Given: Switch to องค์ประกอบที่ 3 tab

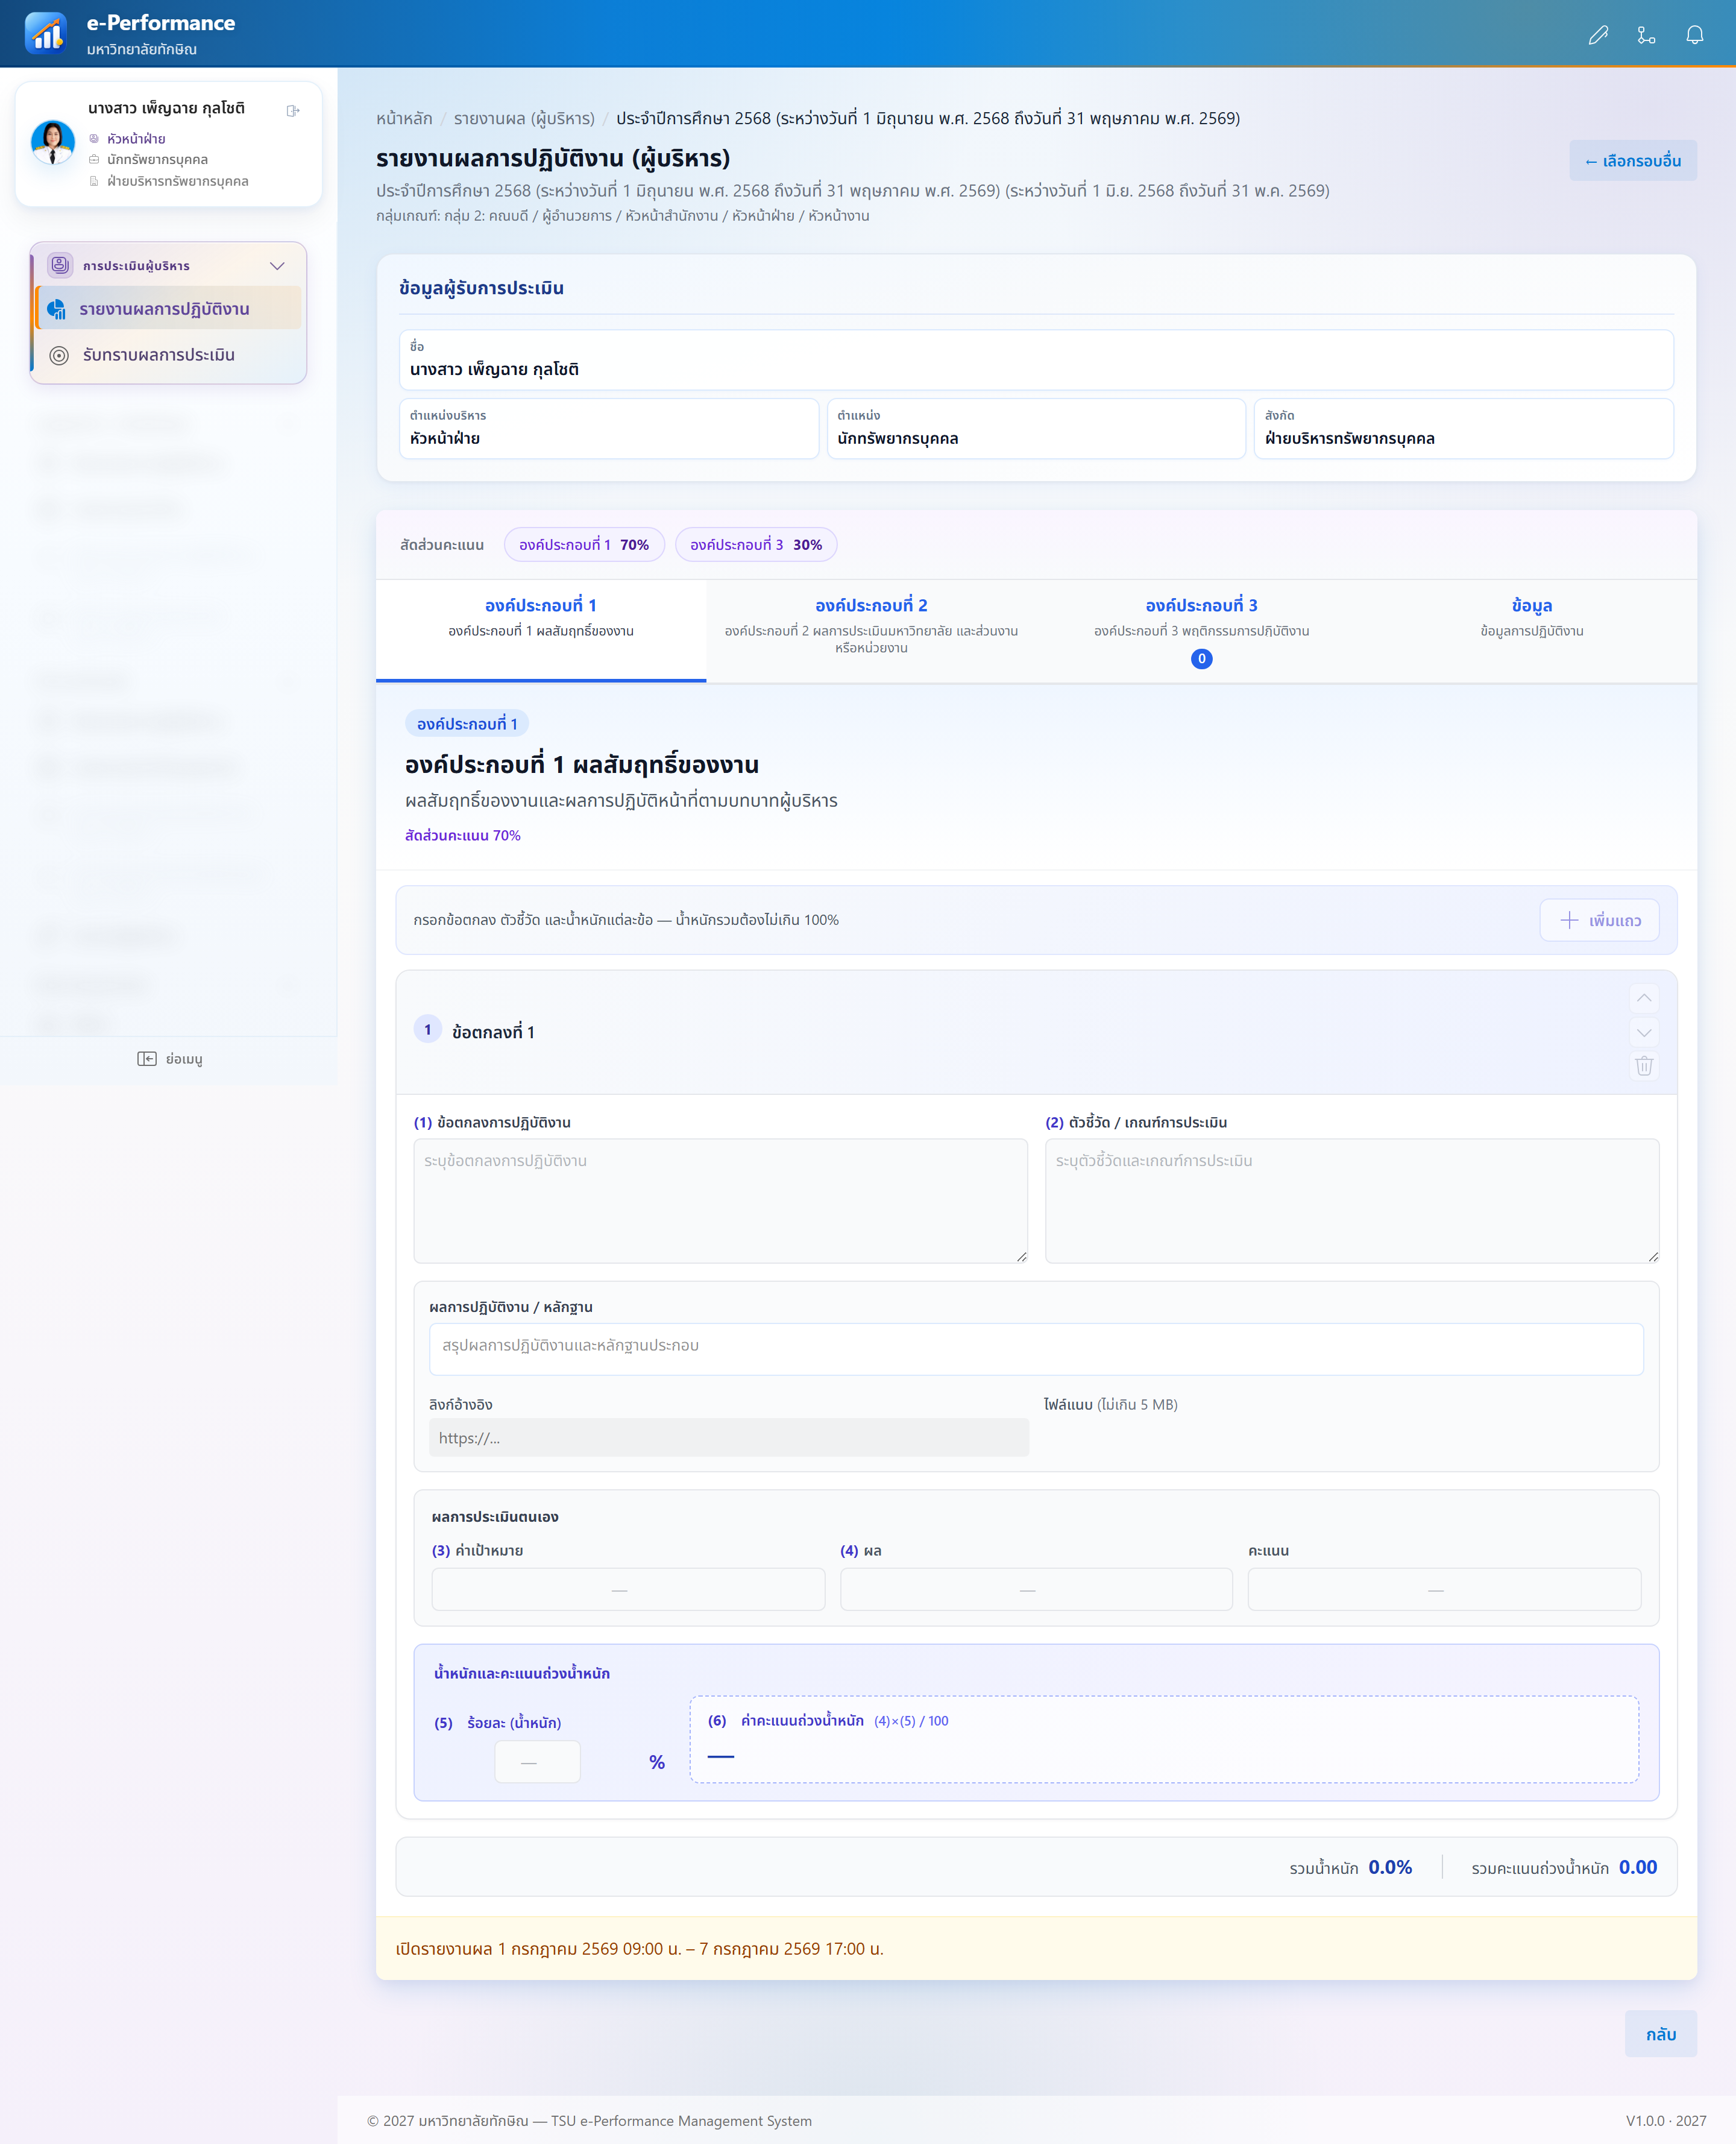Looking at the screenshot, I should tap(1201, 631).
